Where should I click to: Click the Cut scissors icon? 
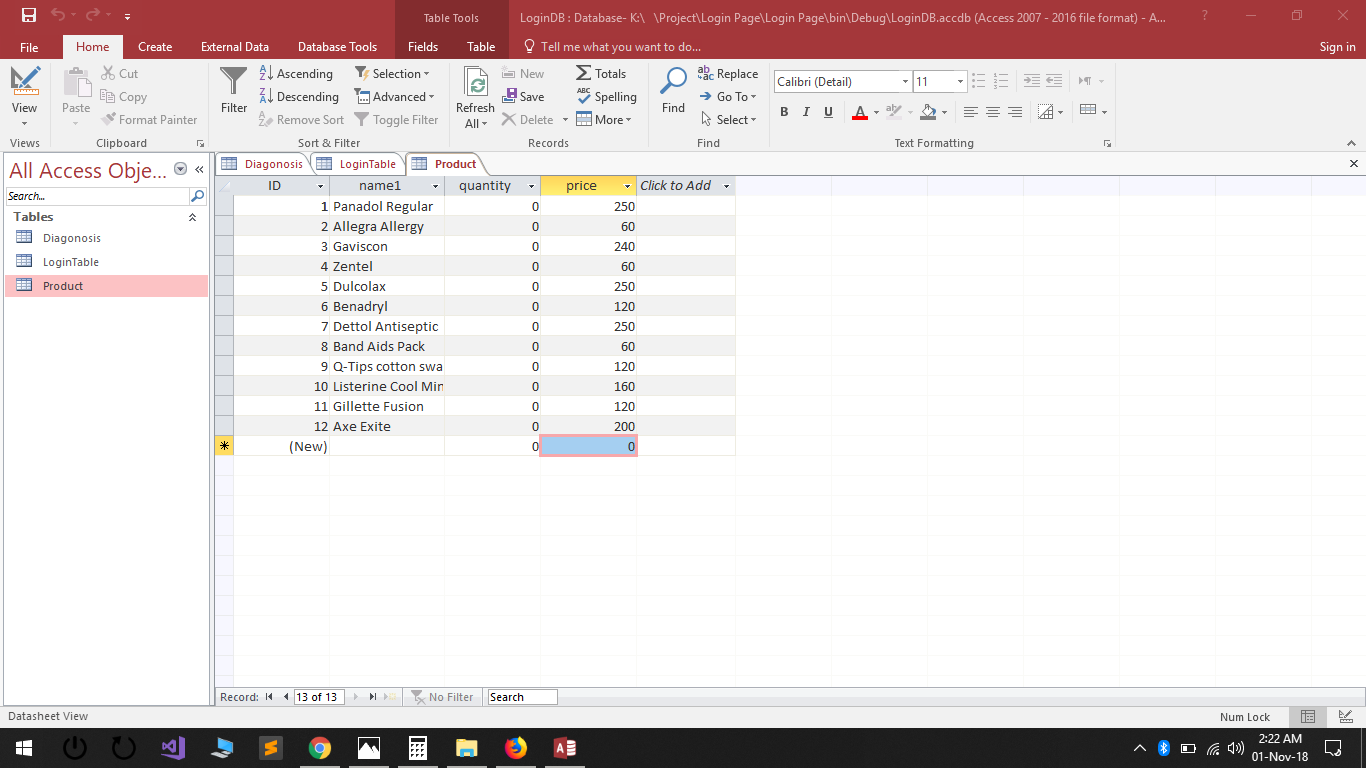[119, 74]
